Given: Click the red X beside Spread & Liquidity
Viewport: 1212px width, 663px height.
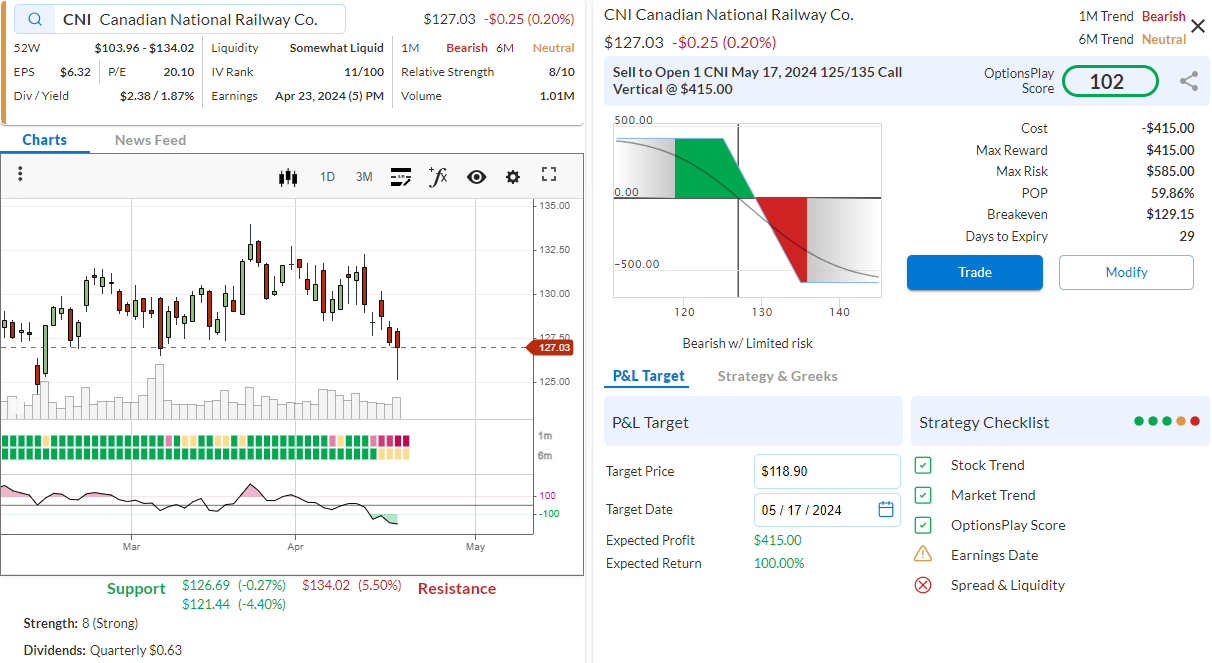Looking at the screenshot, I should (x=923, y=585).
